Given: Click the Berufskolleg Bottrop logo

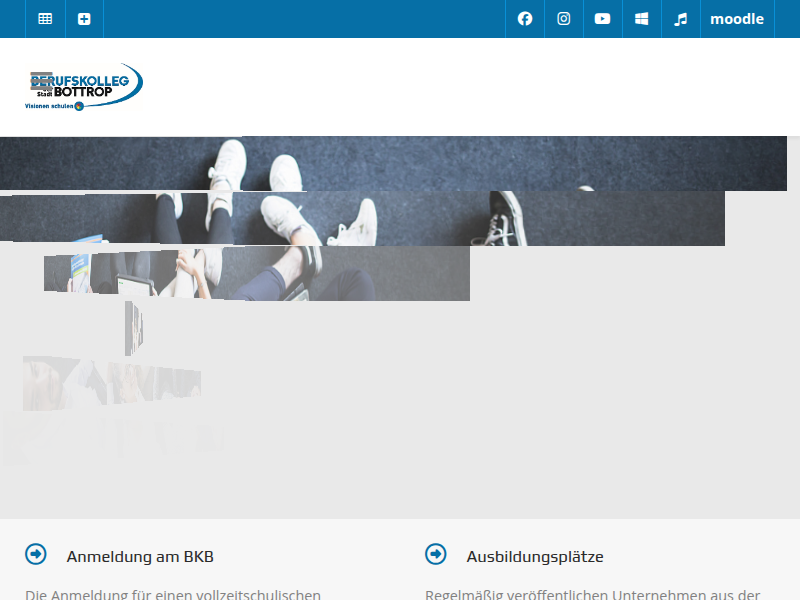Looking at the screenshot, I should click(x=84, y=87).
